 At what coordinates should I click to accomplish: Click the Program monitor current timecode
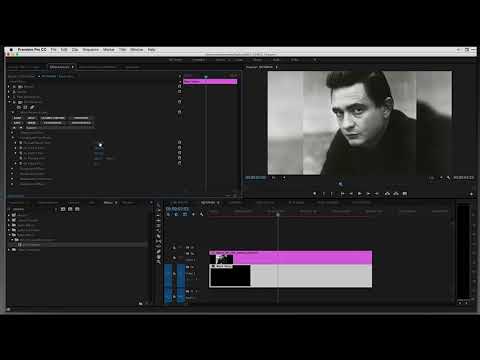click(255, 178)
